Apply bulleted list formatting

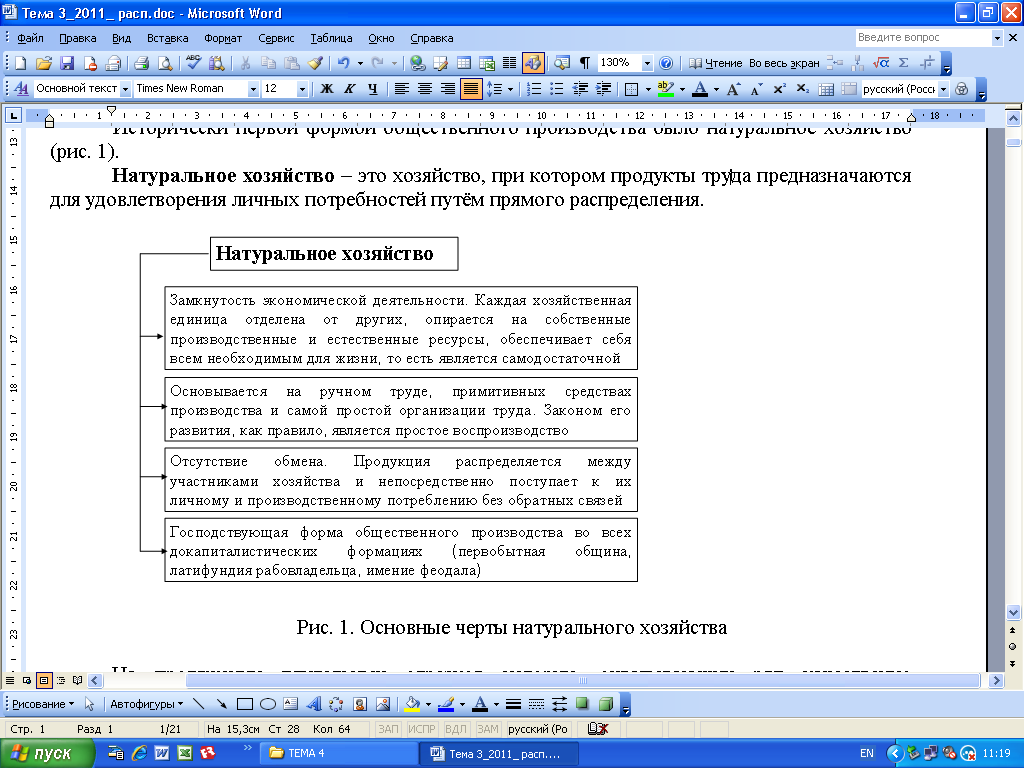(x=556, y=89)
